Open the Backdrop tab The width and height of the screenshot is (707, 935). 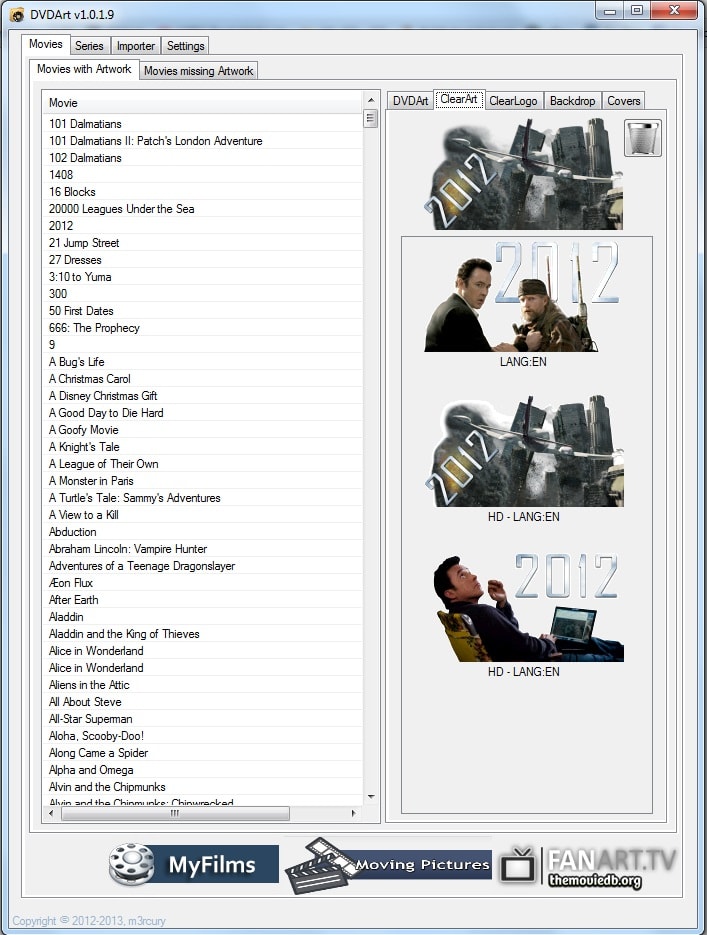572,101
